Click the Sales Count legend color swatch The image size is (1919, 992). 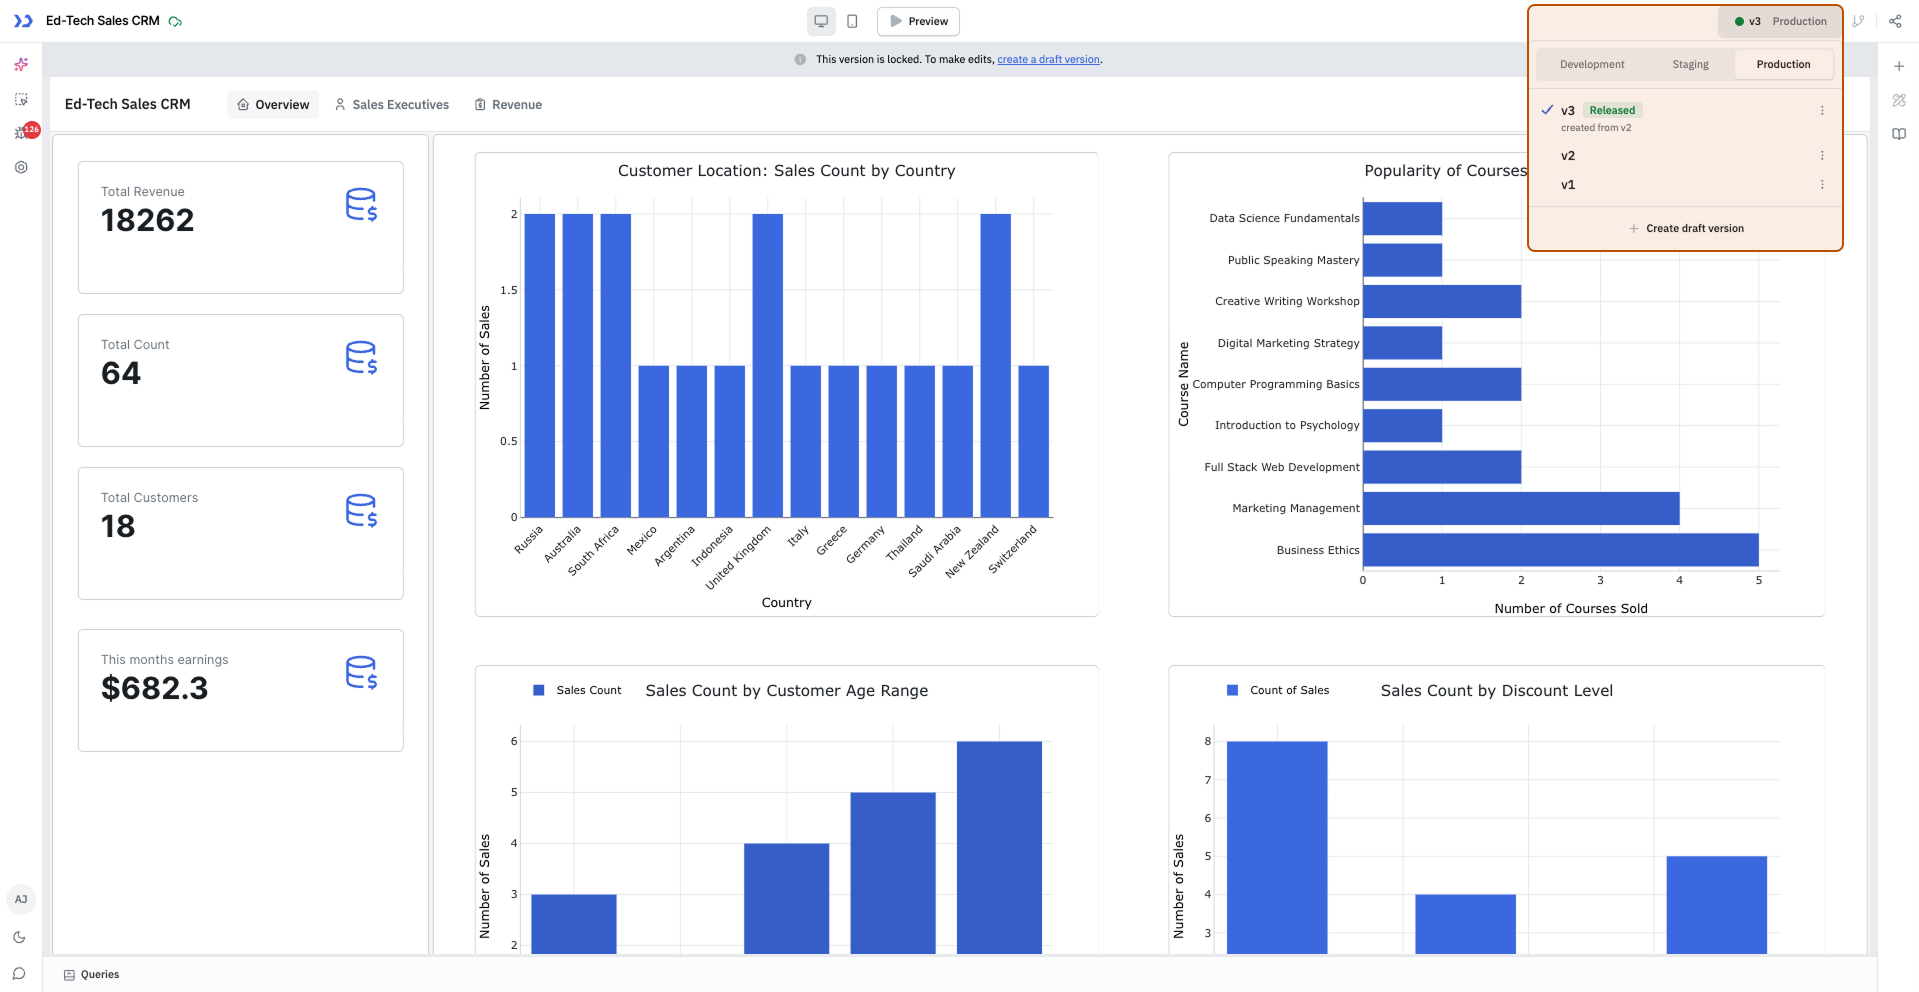[539, 690]
